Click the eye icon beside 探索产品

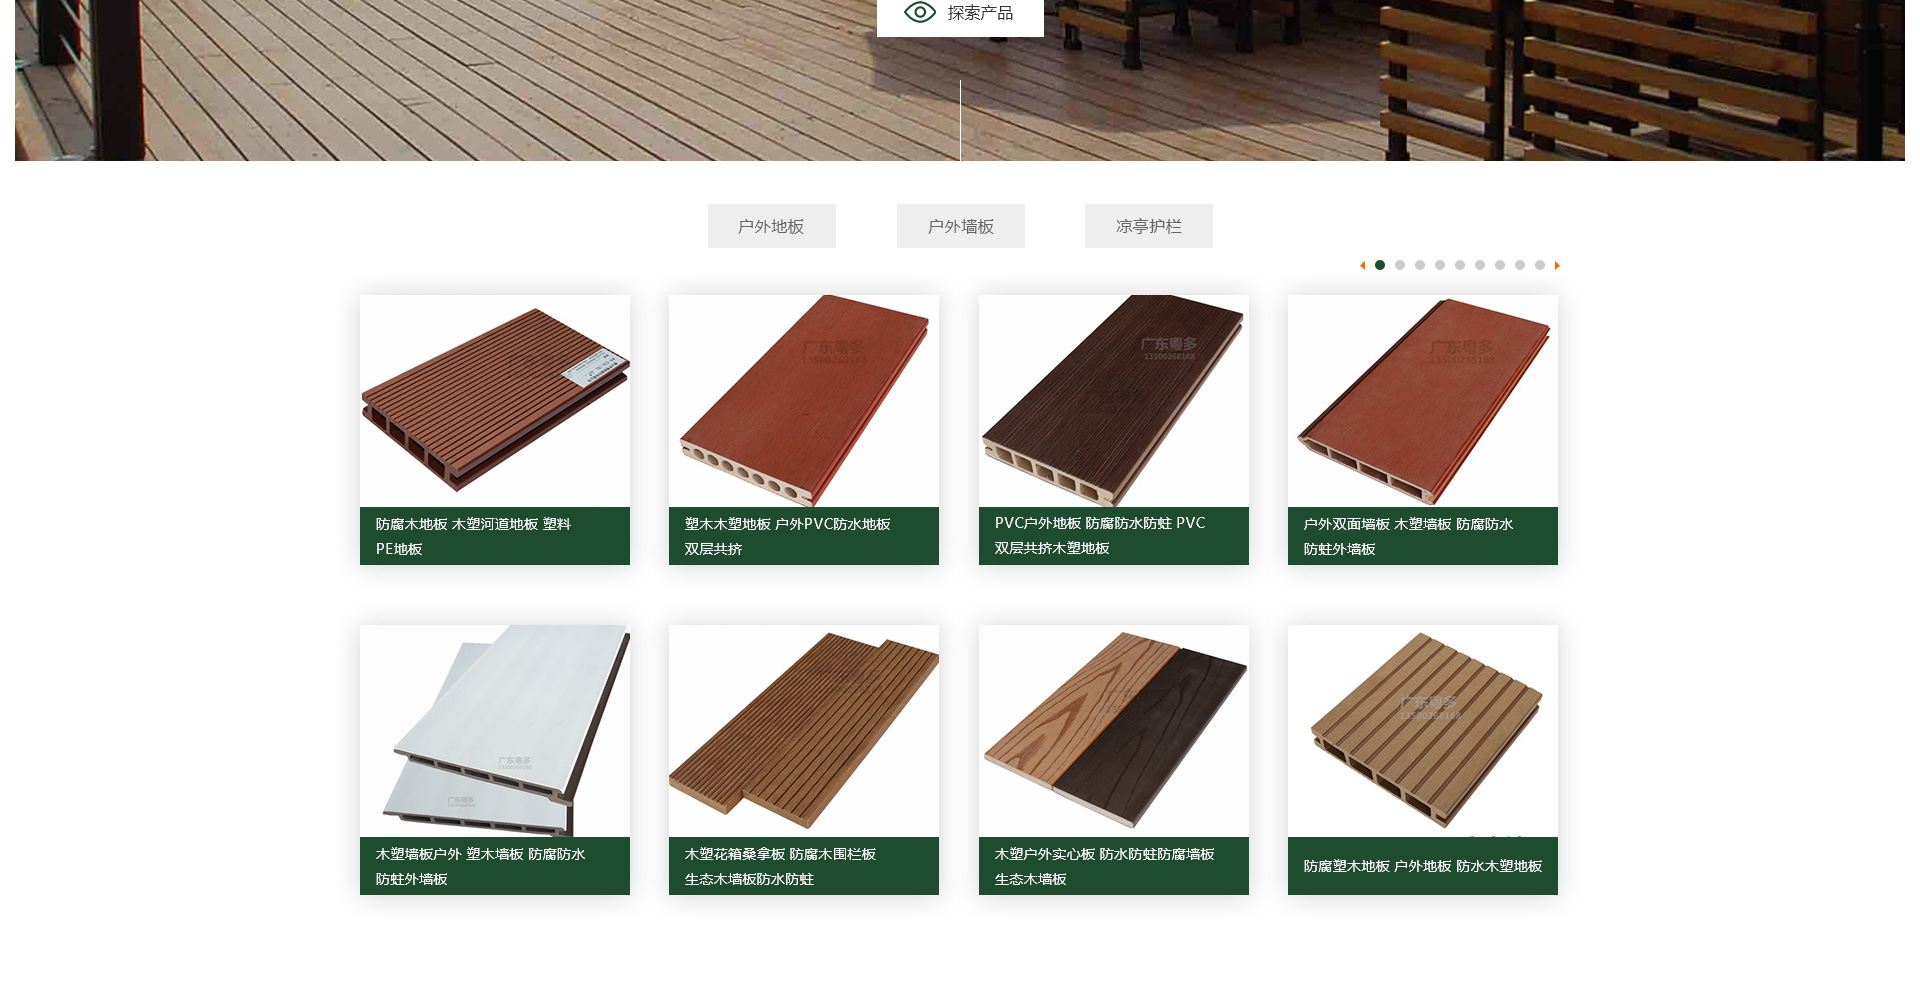tap(919, 12)
